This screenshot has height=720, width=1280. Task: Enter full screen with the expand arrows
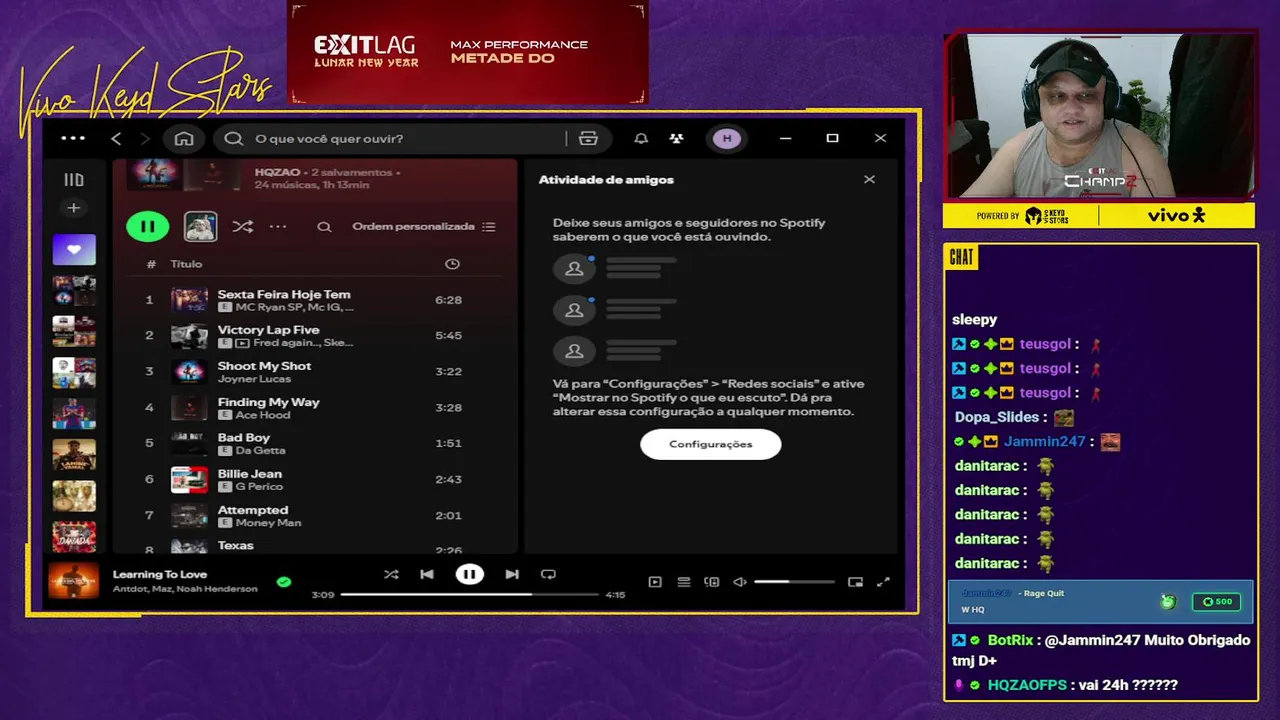(883, 581)
